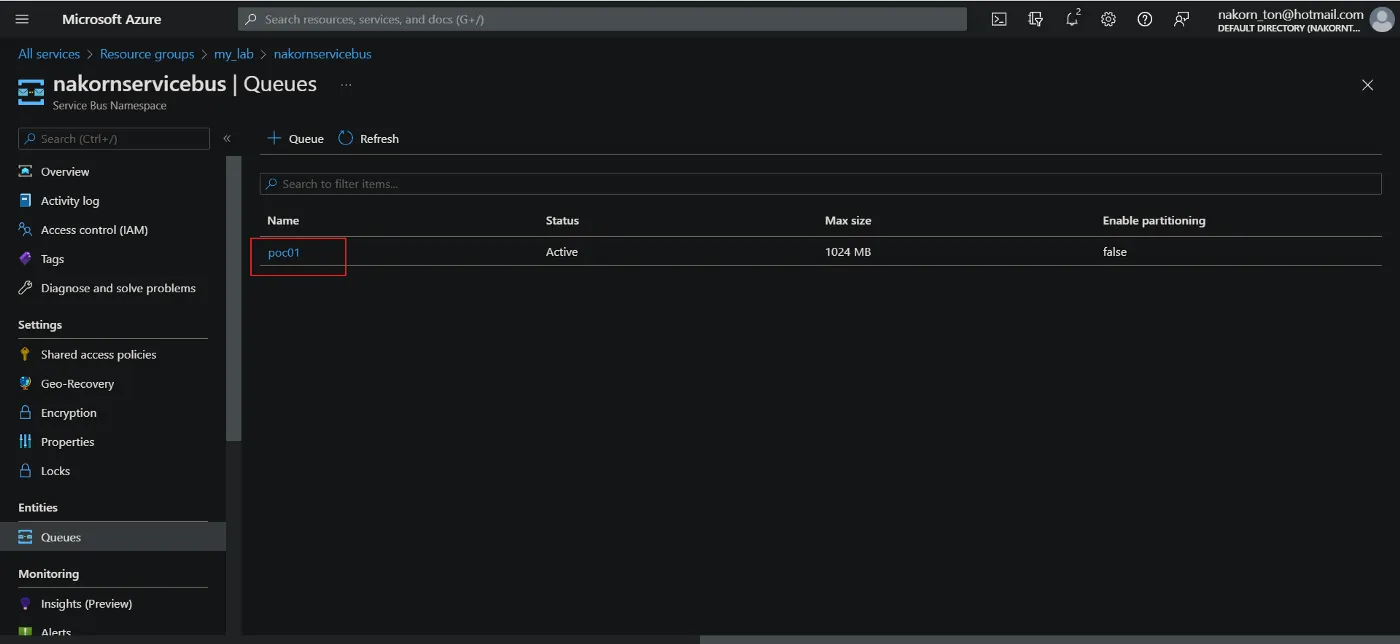Click the Geo-Recovery globe icon
This screenshot has width=1400, height=644.
point(26,383)
